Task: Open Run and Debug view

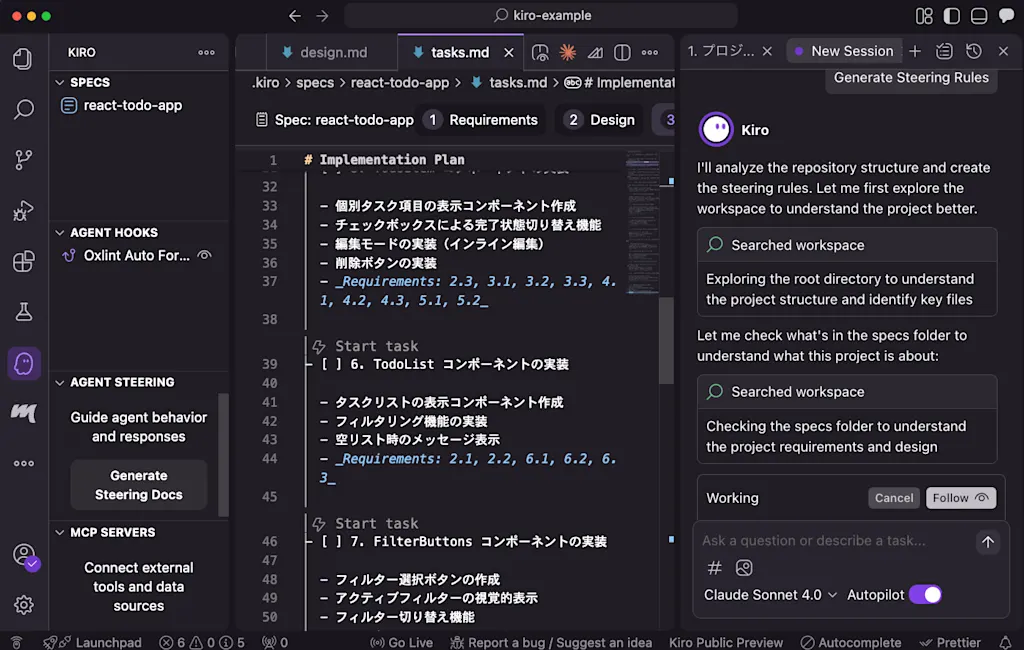Action: click(24, 210)
